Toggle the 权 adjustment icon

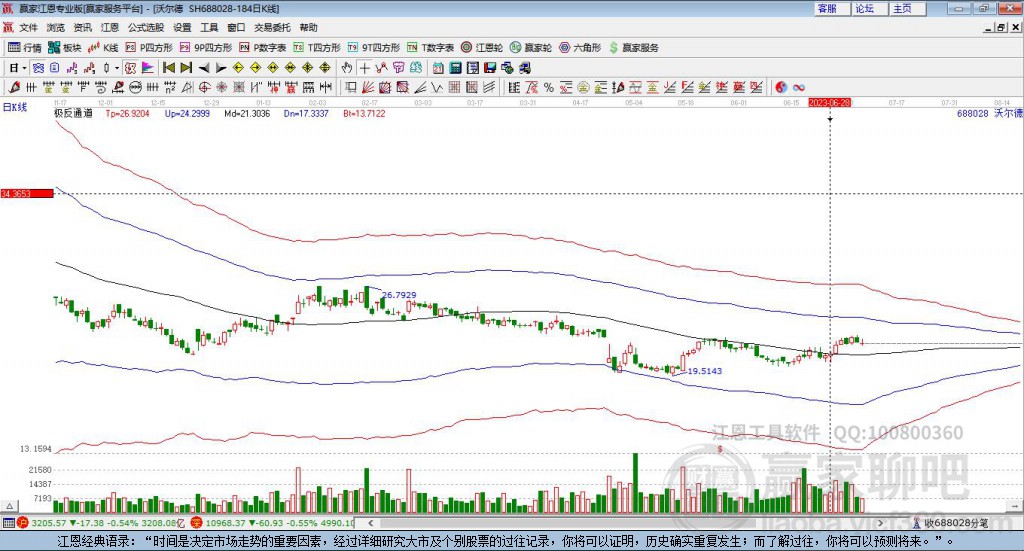pyautogui.click(x=130, y=68)
